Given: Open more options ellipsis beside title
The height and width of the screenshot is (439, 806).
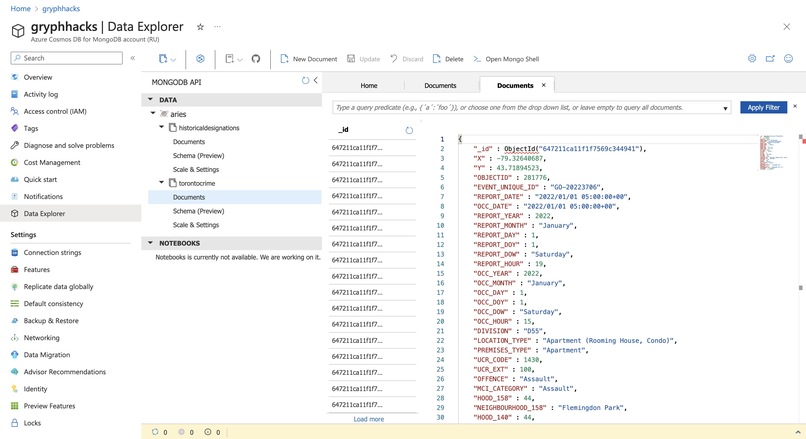Looking at the screenshot, I should (x=217, y=27).
